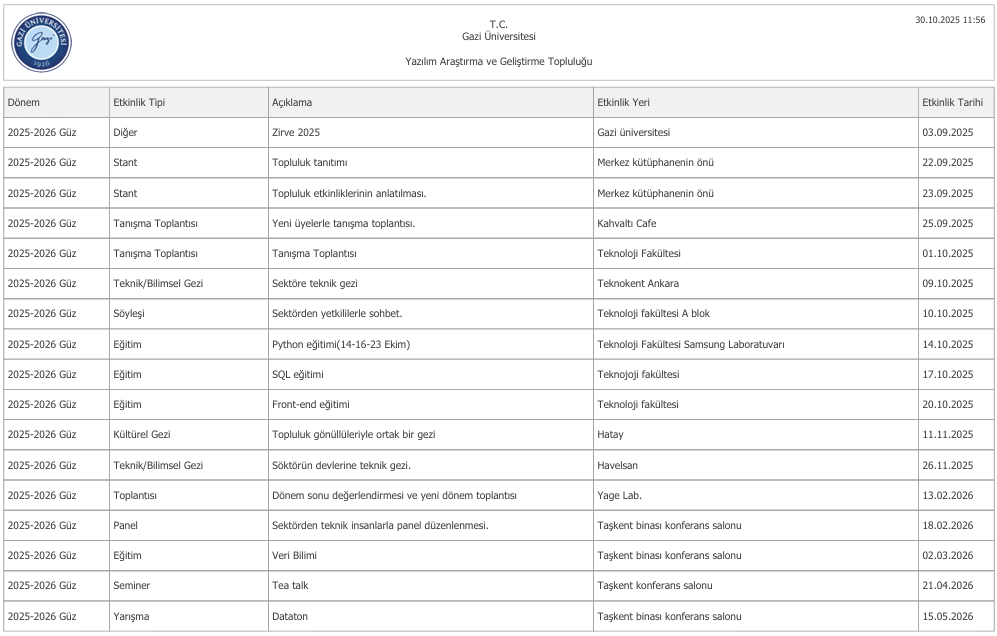Click the Dataton description cell

[290, 616]
